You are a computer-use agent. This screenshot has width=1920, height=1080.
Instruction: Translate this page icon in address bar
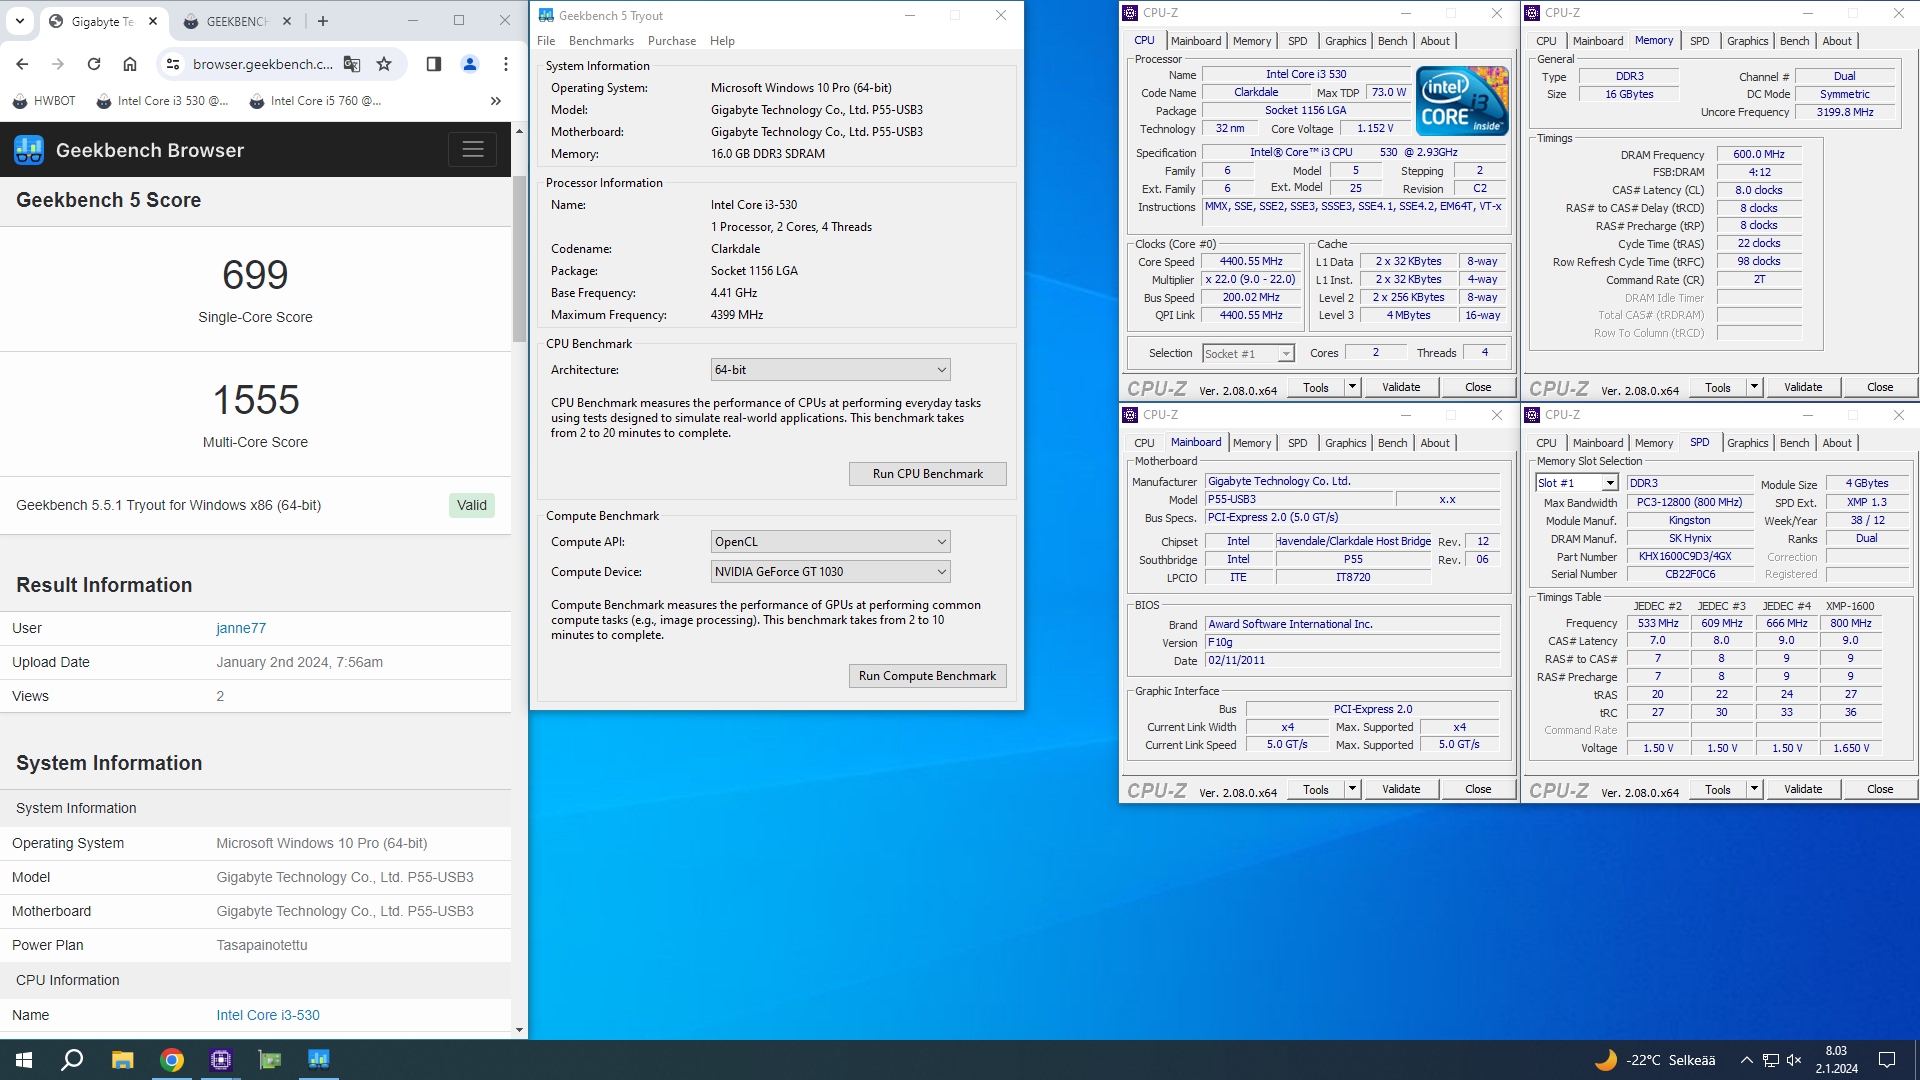[352, 64]
